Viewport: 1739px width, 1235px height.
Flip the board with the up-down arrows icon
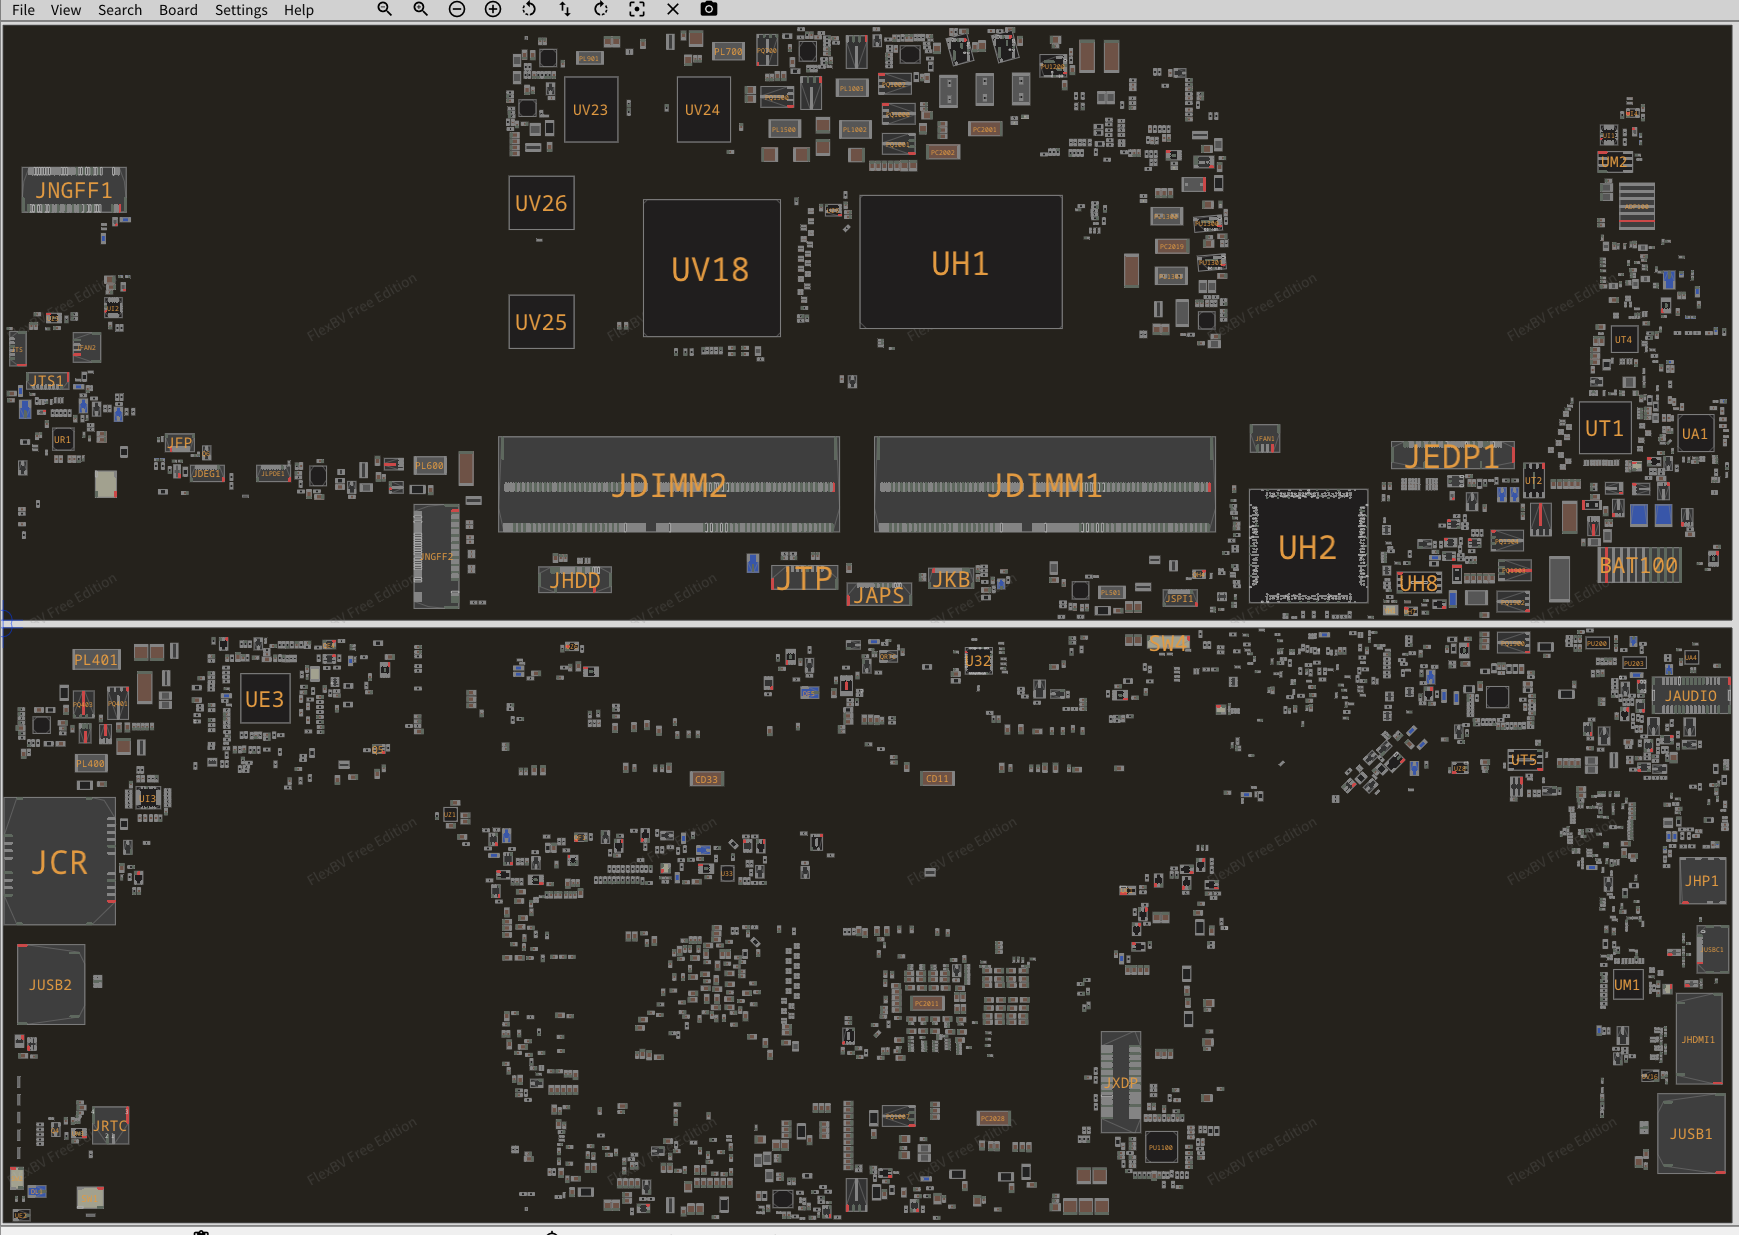click(565, 9)
